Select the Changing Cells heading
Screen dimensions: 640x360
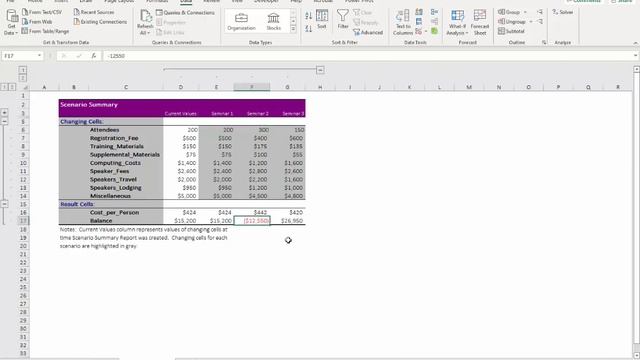(82, 122)
